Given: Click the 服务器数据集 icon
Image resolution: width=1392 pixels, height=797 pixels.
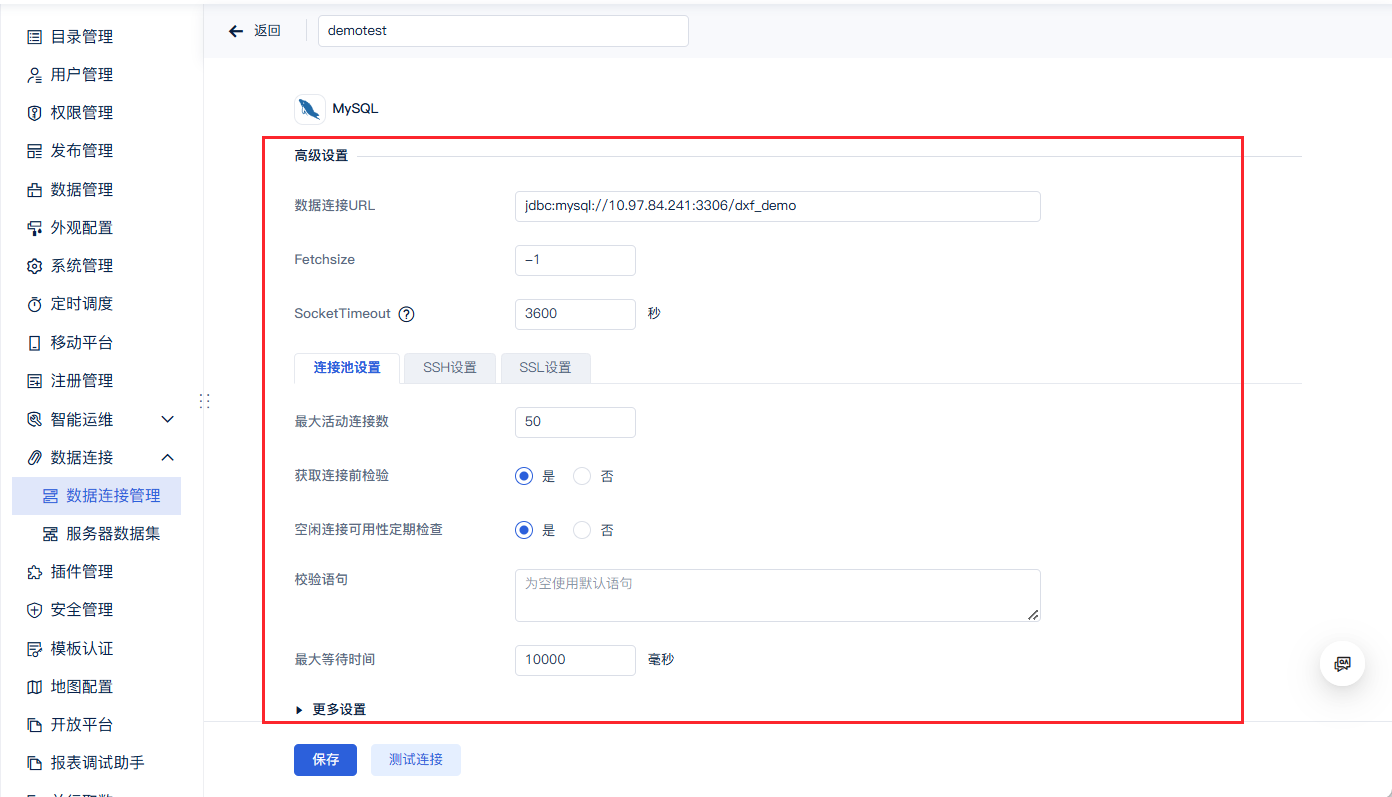Looking at the screenshot, I should [50, 534].
